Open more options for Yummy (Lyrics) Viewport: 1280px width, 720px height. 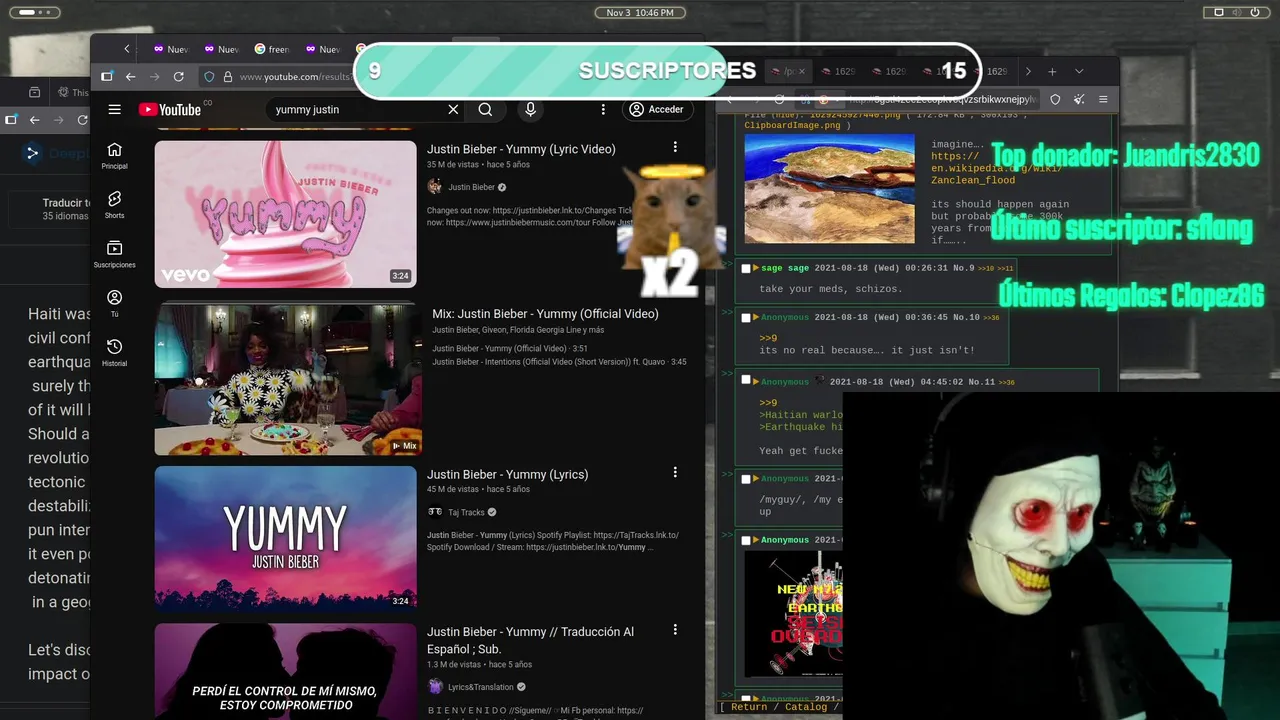coord(675,473)
